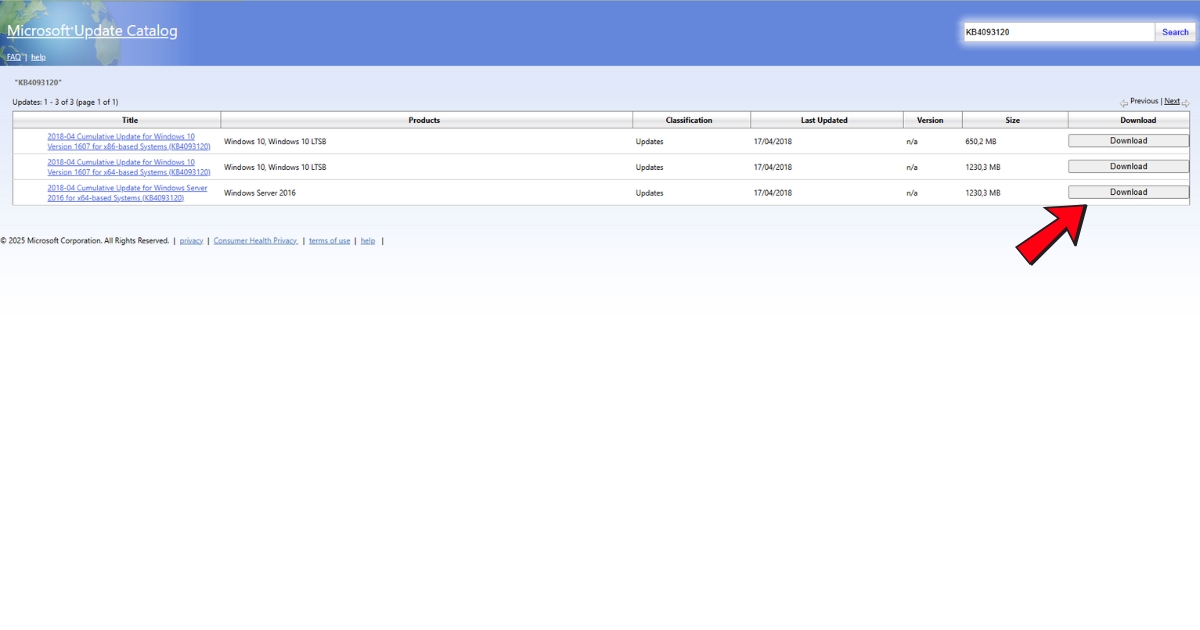Sort results by Classification column header
This screenshot has width=1200, height=630.
(689, 120)
